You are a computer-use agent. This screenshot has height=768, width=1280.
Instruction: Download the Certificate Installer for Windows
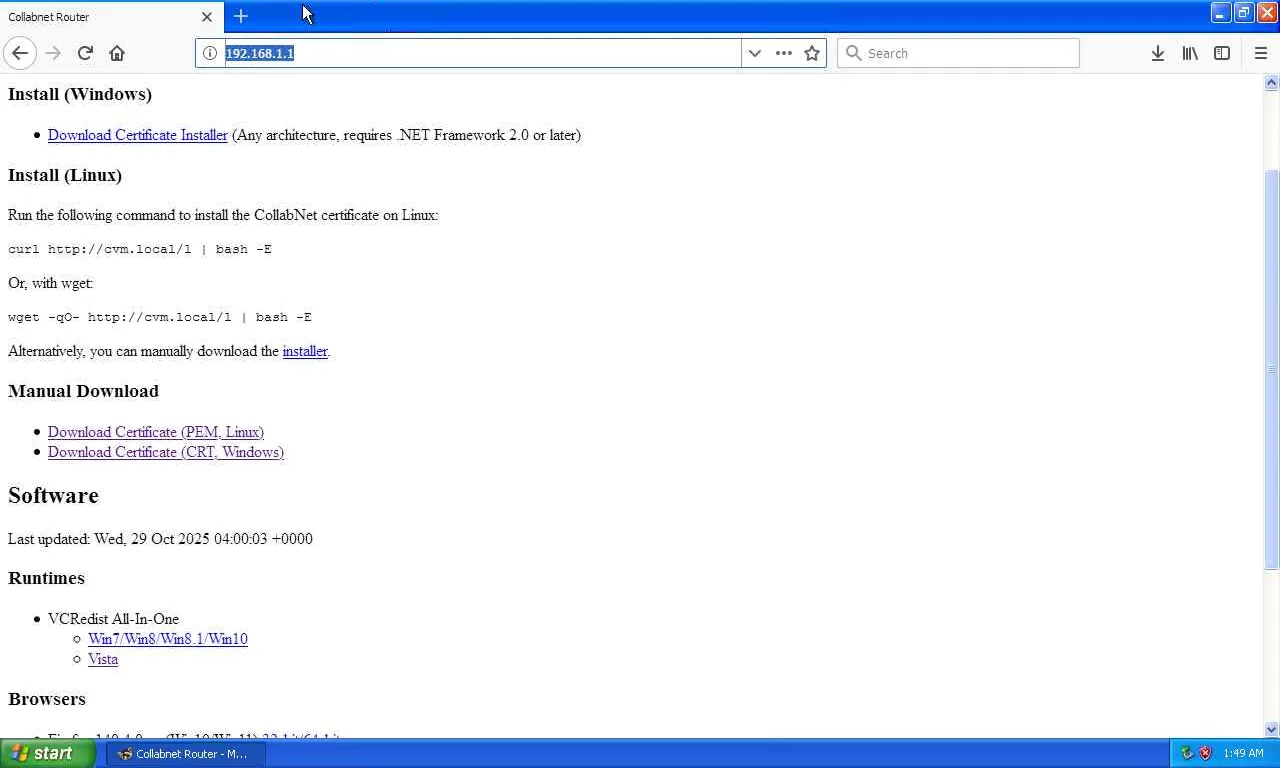(138, 135)
